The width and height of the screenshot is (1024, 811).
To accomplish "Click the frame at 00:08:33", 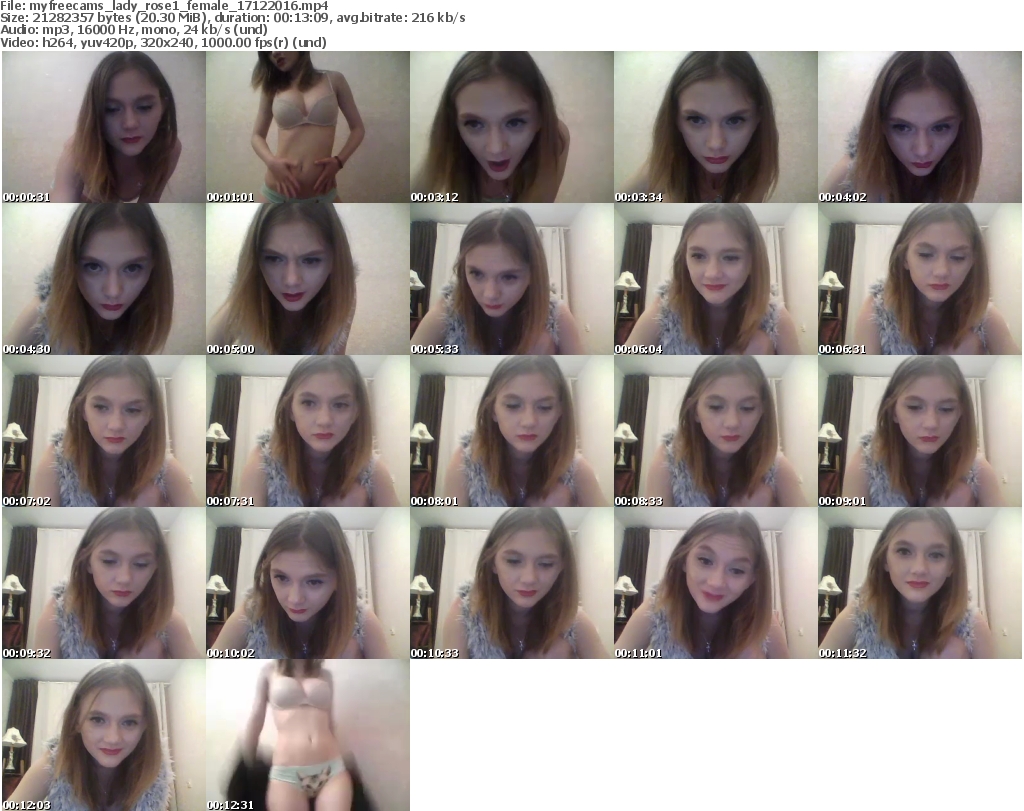I will pyautogui.click(x=715, y=431).
